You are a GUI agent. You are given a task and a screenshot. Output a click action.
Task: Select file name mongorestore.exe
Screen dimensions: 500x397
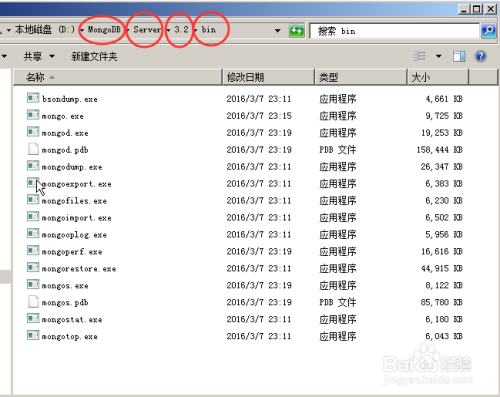(79, 269)
